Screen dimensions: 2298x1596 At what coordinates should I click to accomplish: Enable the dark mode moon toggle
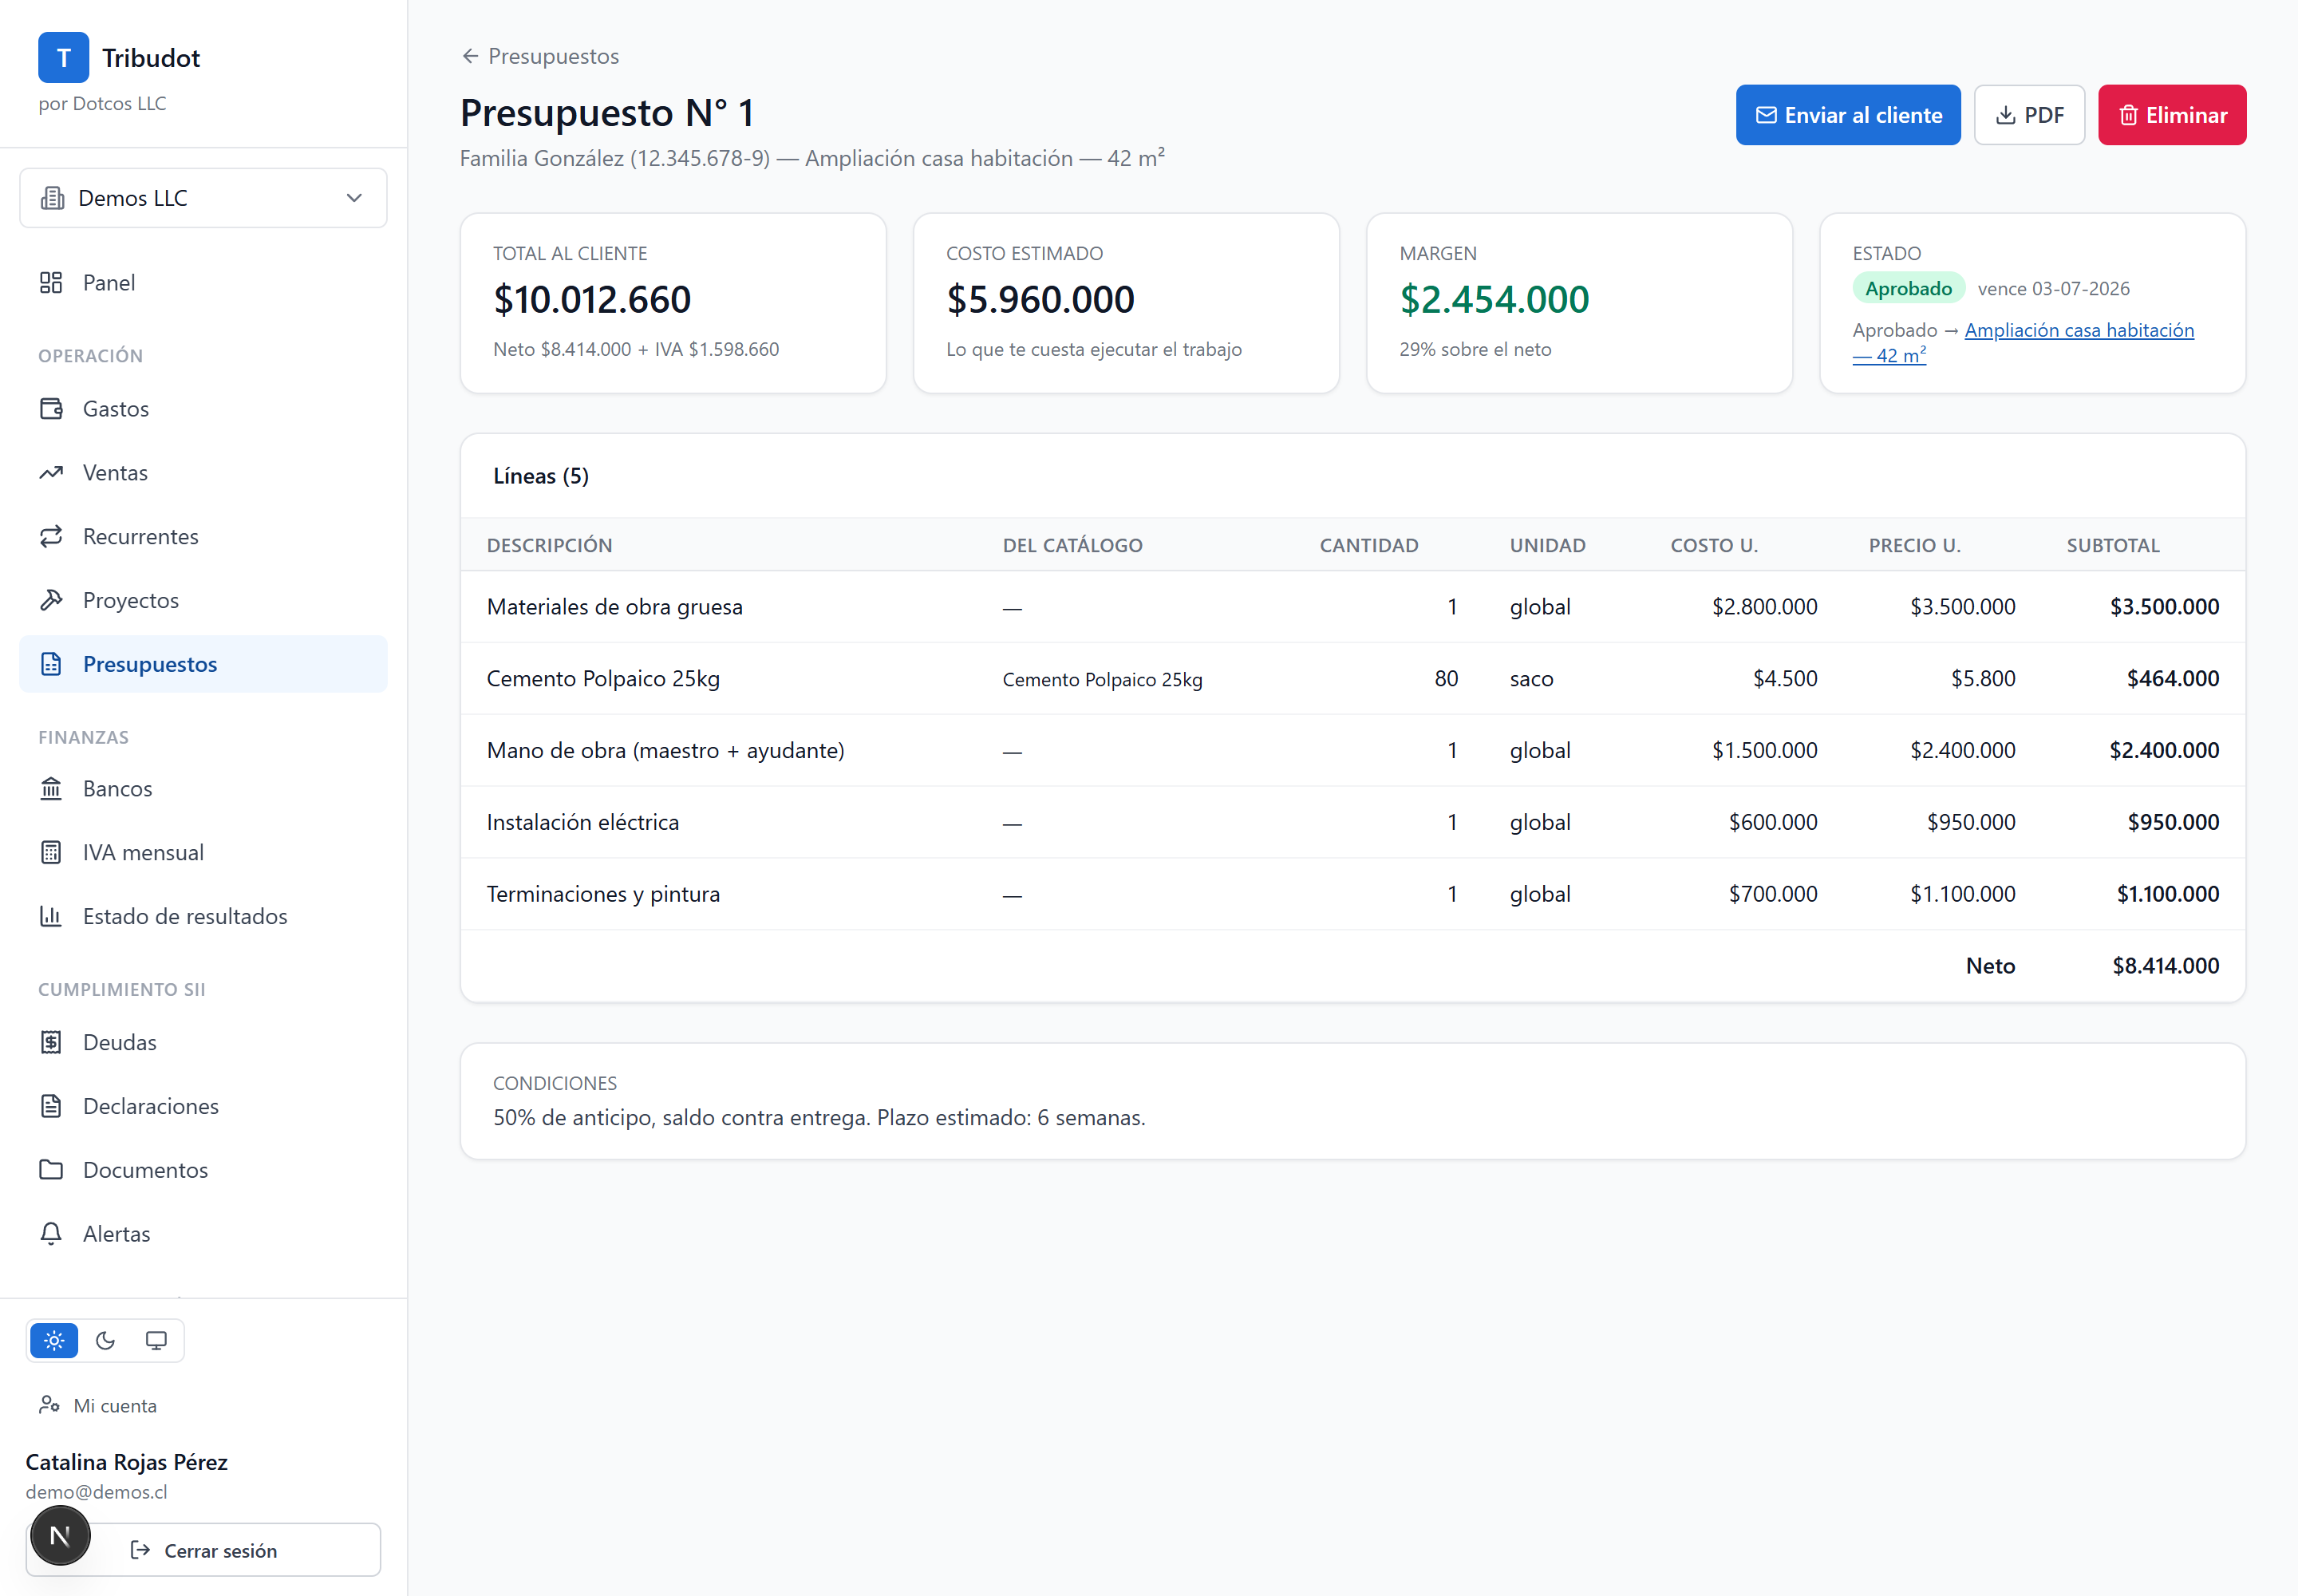105,1341
